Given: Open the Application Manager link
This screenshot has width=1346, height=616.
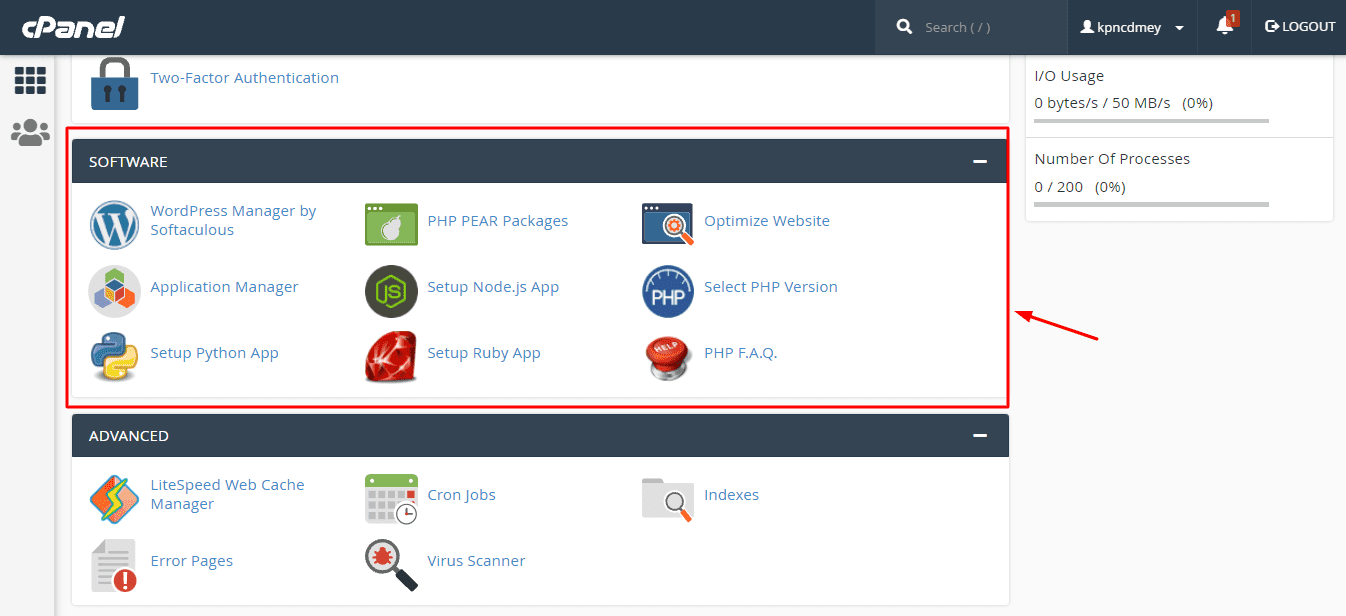Looking at the screenshot, I should pyautogui.click(x=224, y=287).
